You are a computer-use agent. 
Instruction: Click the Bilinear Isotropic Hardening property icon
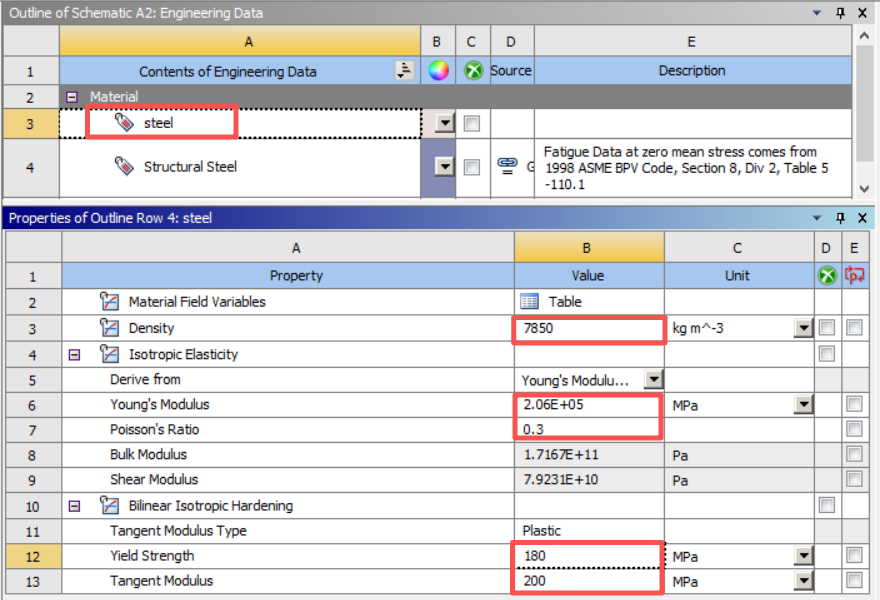pos(109,505)
